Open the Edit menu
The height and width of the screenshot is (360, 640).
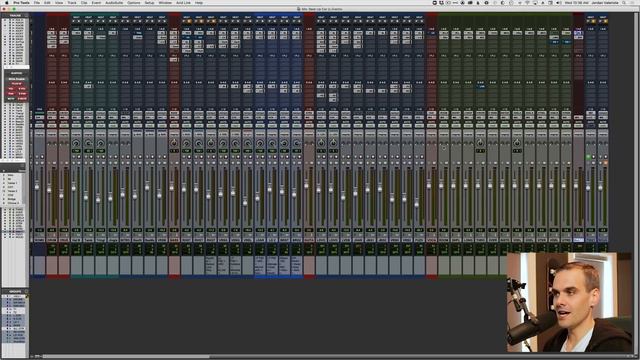pyautogui.click(x=47, y=3)
